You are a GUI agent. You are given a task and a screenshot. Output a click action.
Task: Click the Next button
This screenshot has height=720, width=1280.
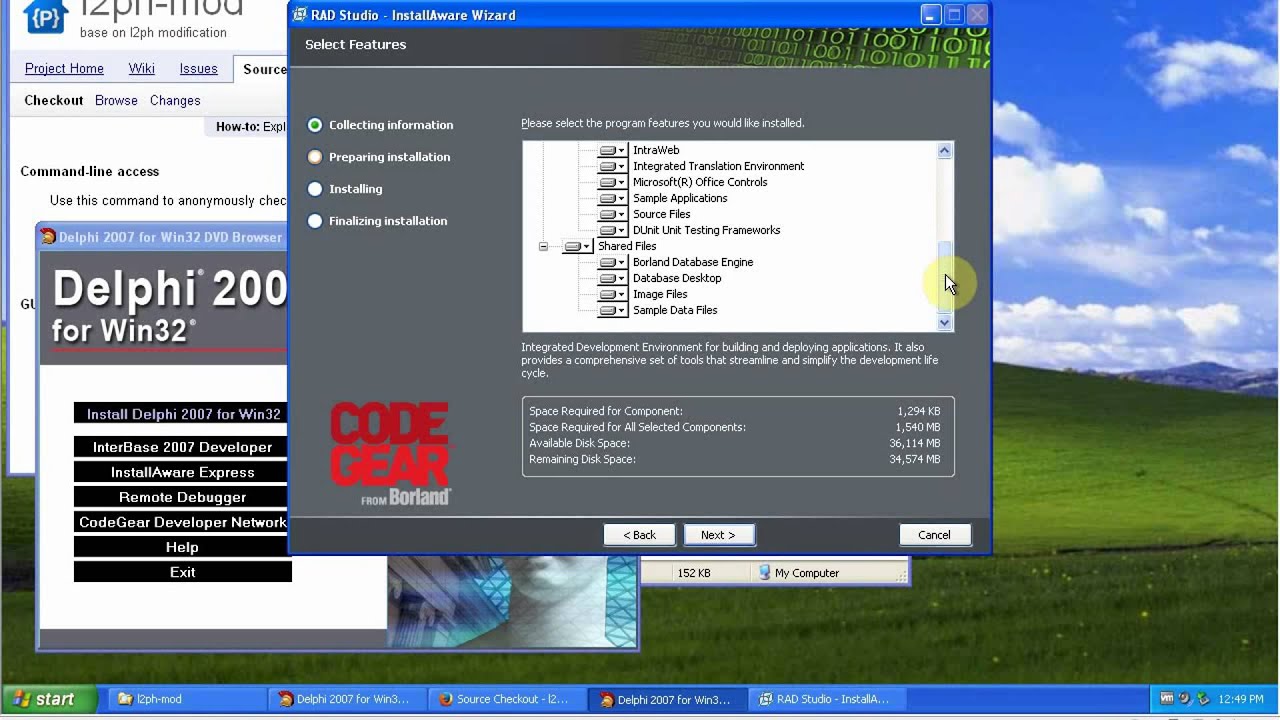(719, 535)
